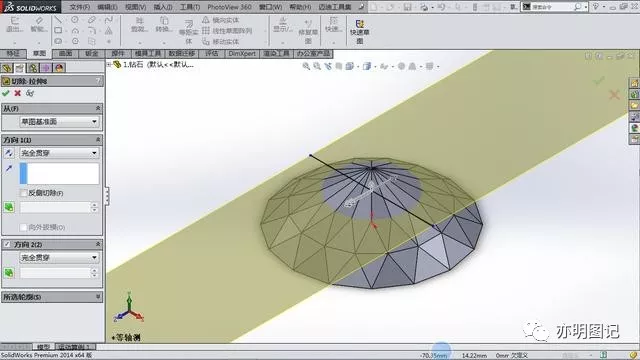Click the Undo icon in the top toolbar
640x360 pixels.
(x=441, y=7)
